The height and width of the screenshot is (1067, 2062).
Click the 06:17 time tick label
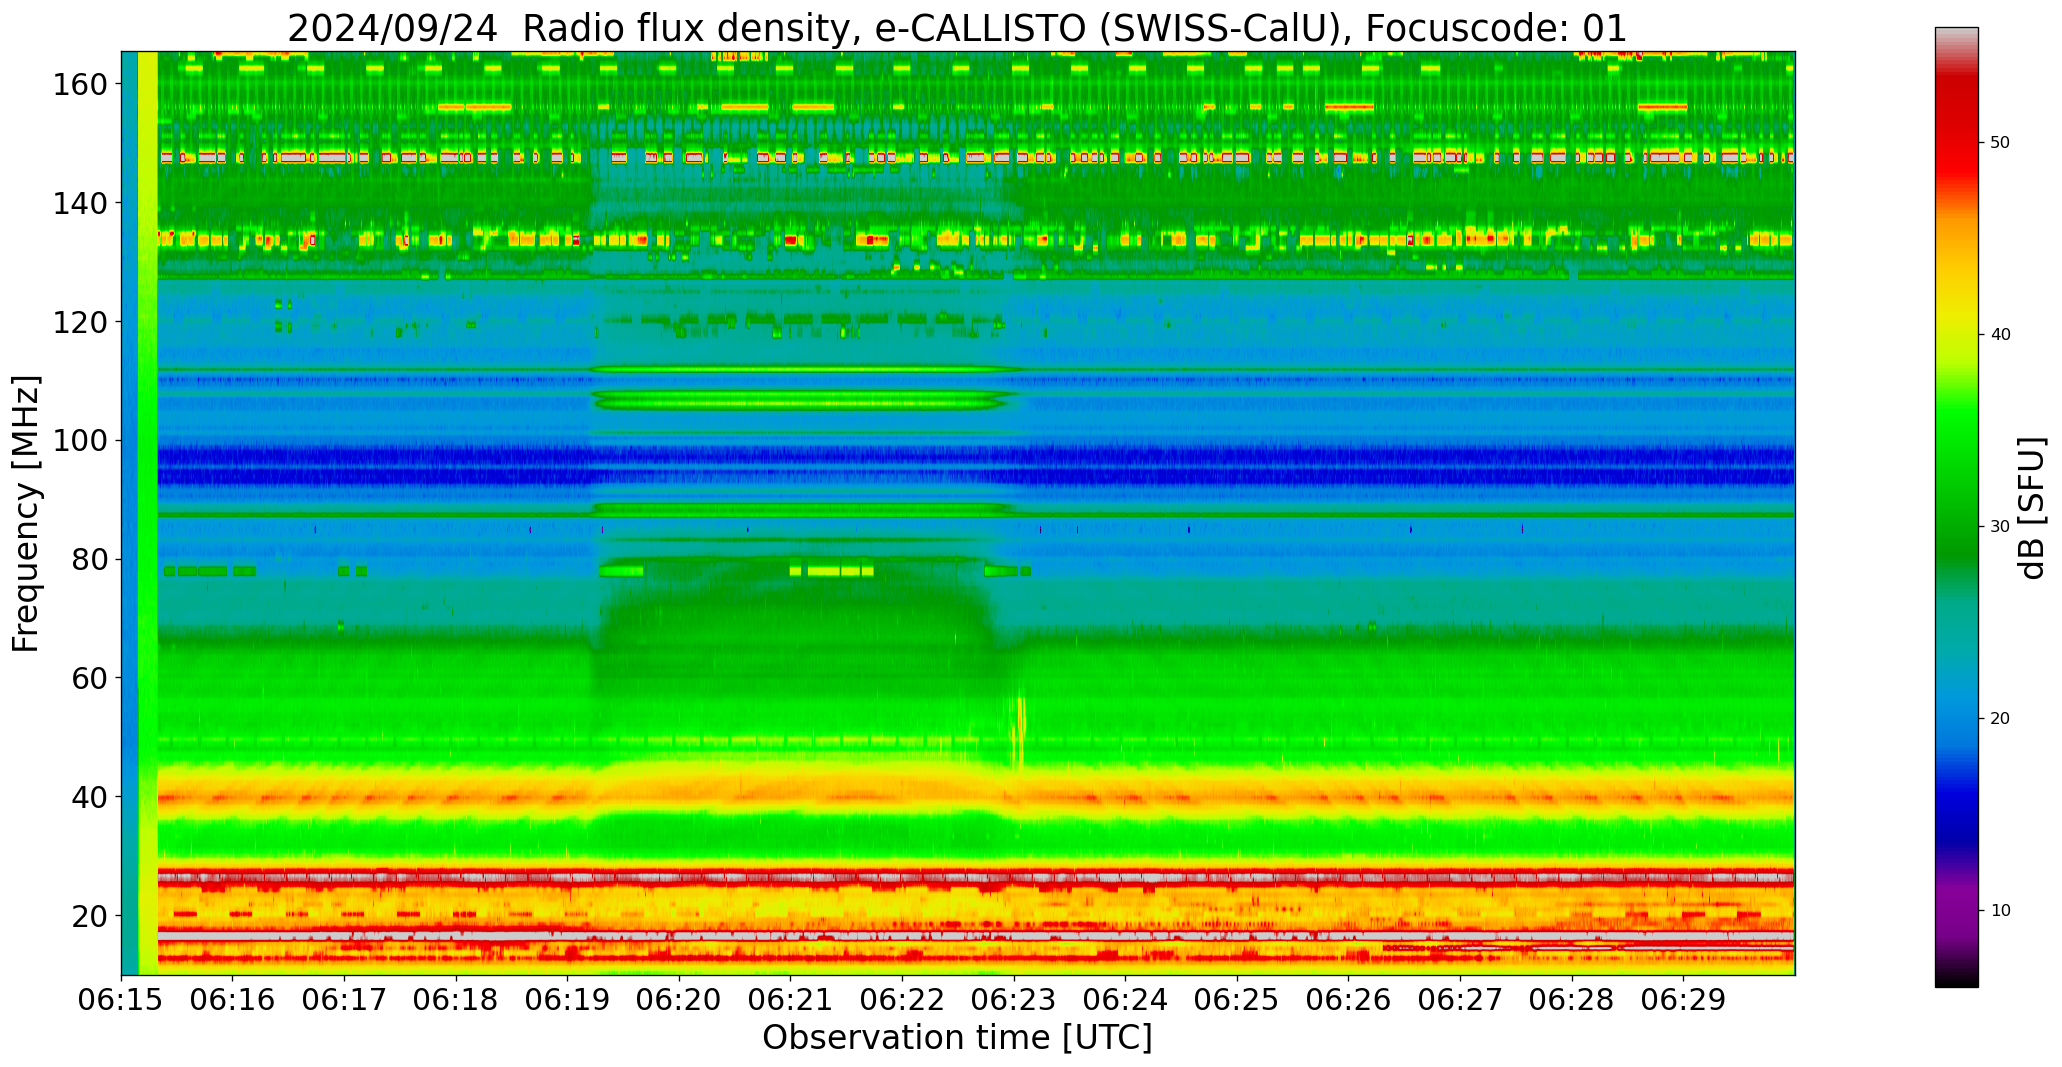[345, 1000]
